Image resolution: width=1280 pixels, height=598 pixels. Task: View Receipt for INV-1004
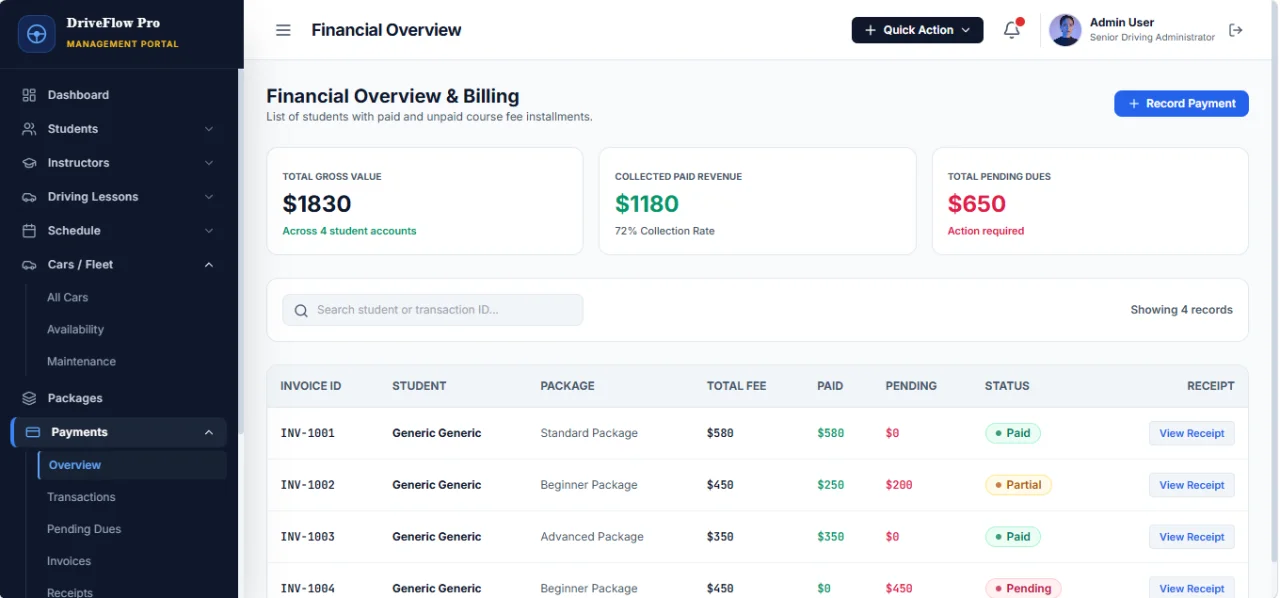(x=1191, y=589)
